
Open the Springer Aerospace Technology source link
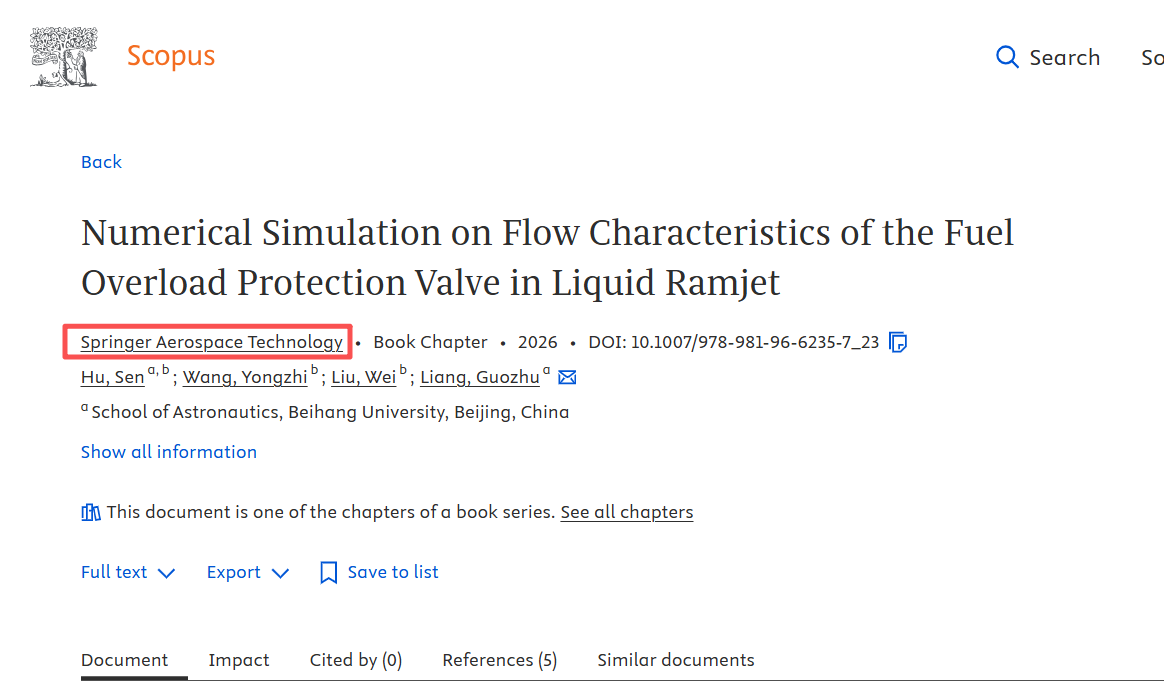pyautogui.click(x=212, y=342)
